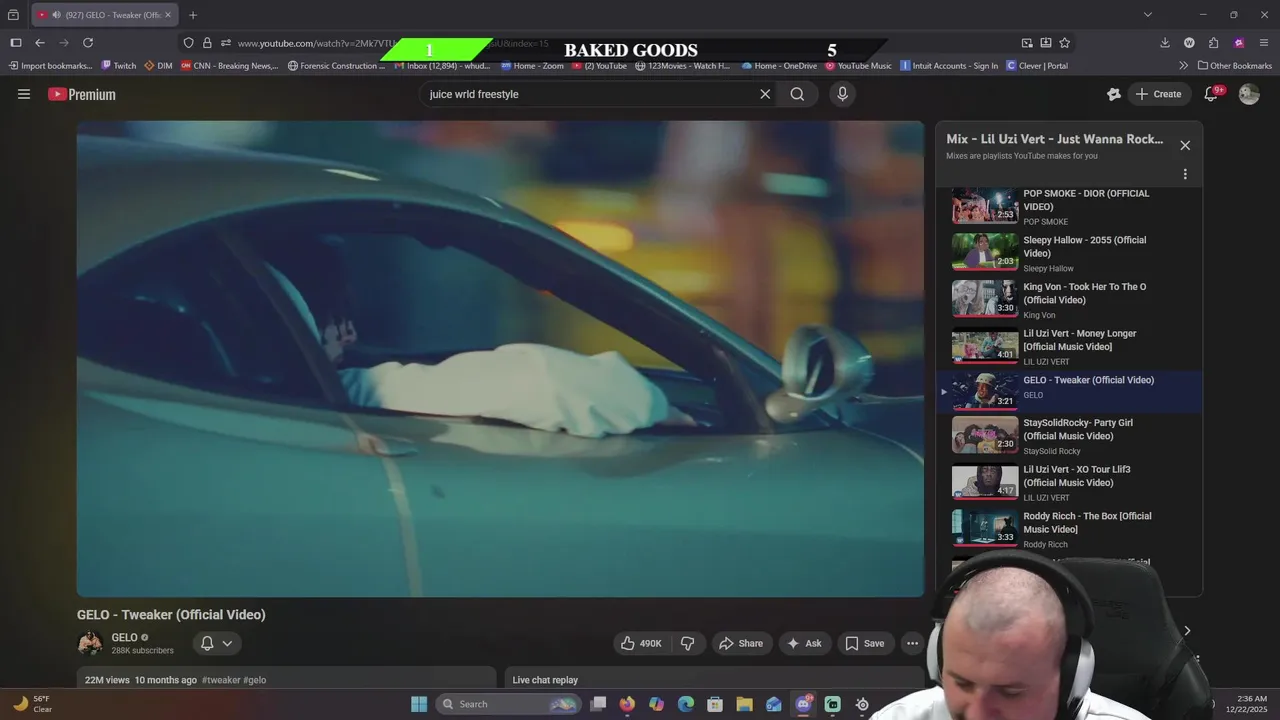Select the GELO - Tweaker browser tab
This screenshot has width=1280, height=720.
[105, 15]
